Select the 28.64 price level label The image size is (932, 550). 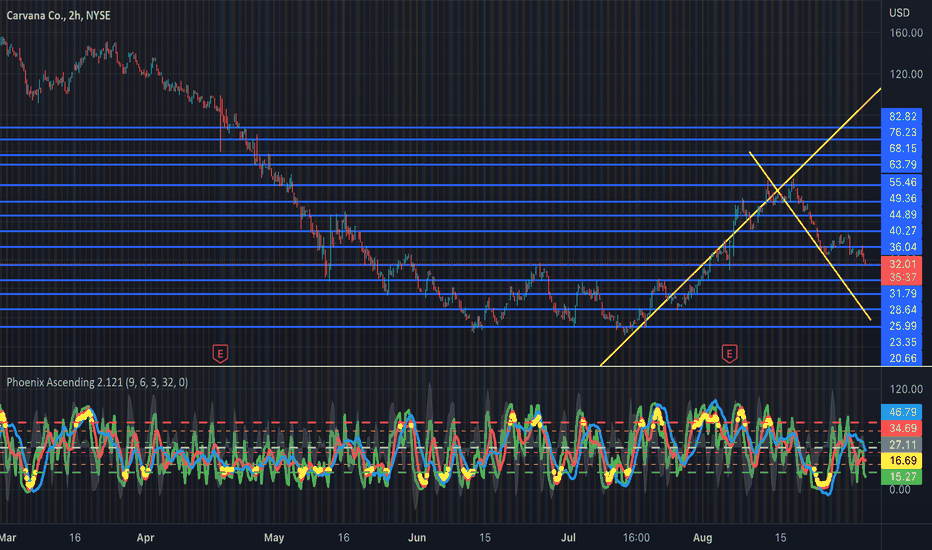[902, 310]
